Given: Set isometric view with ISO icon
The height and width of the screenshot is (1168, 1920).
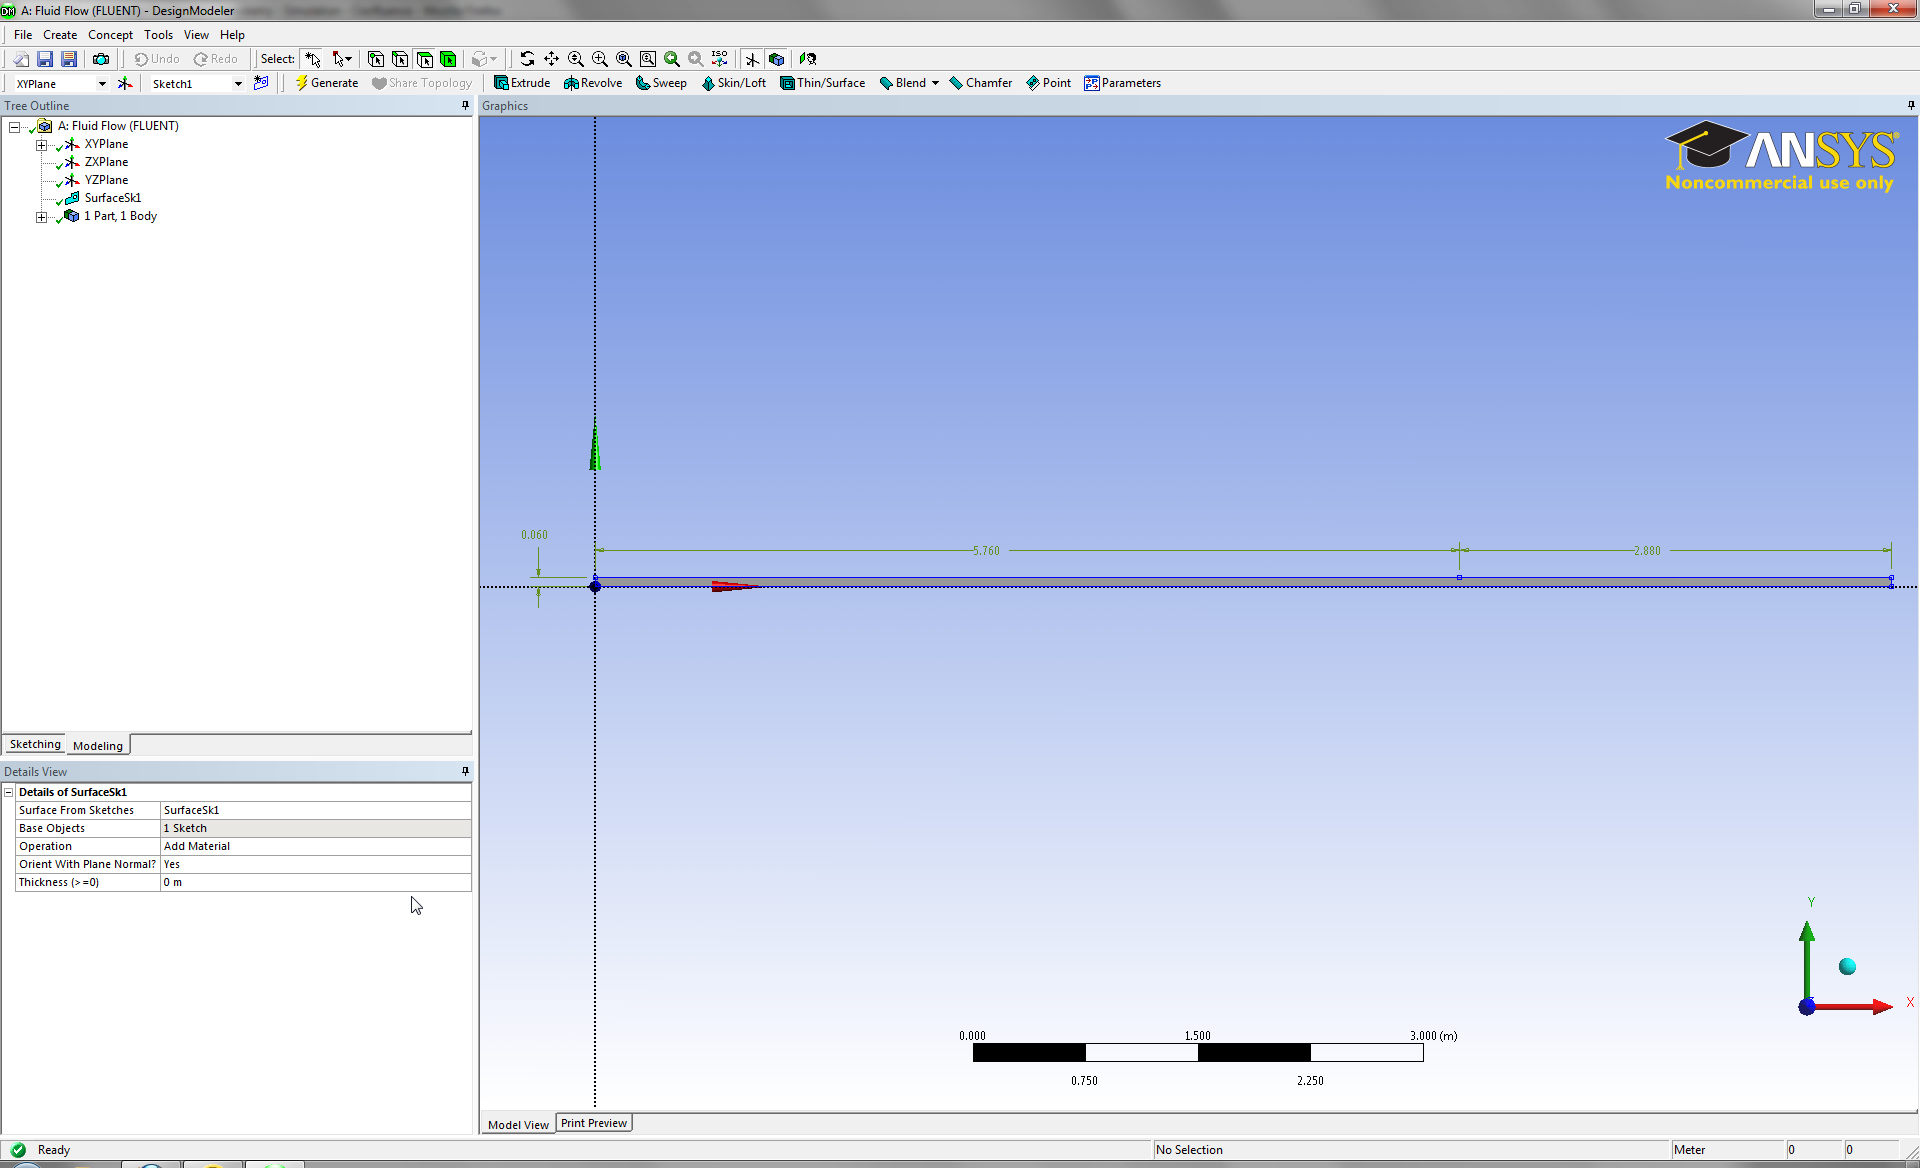Looking at the screenshot, I should (719, 59).
